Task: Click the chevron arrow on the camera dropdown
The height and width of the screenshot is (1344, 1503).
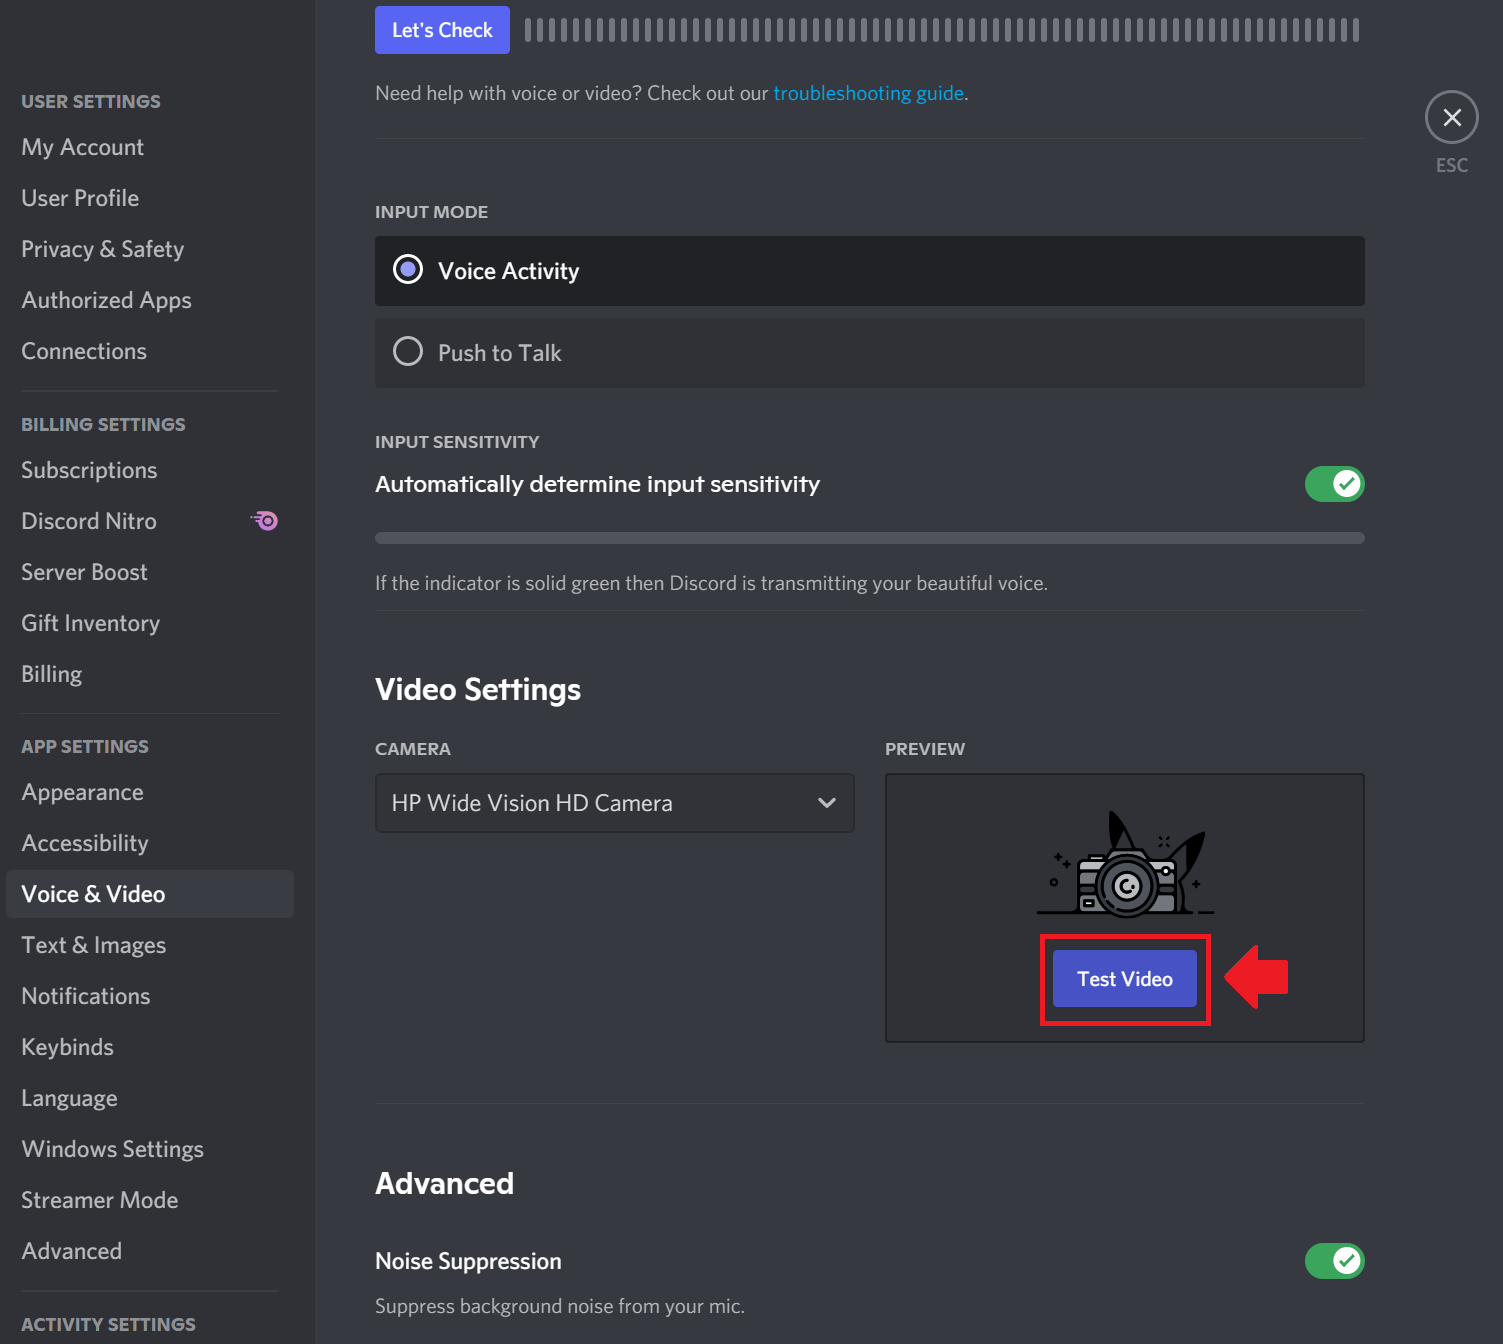Action: point(826,803)
